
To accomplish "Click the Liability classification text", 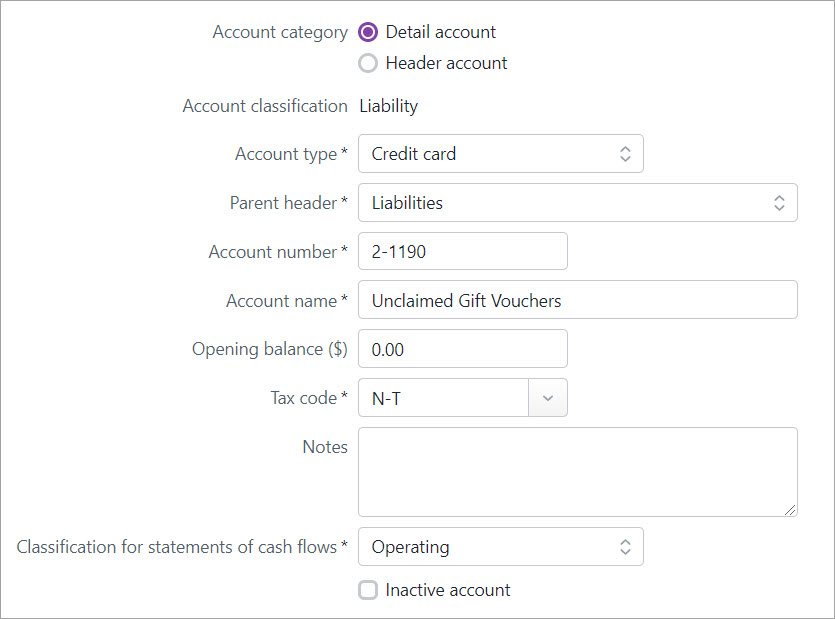I will tap(388, 105).
